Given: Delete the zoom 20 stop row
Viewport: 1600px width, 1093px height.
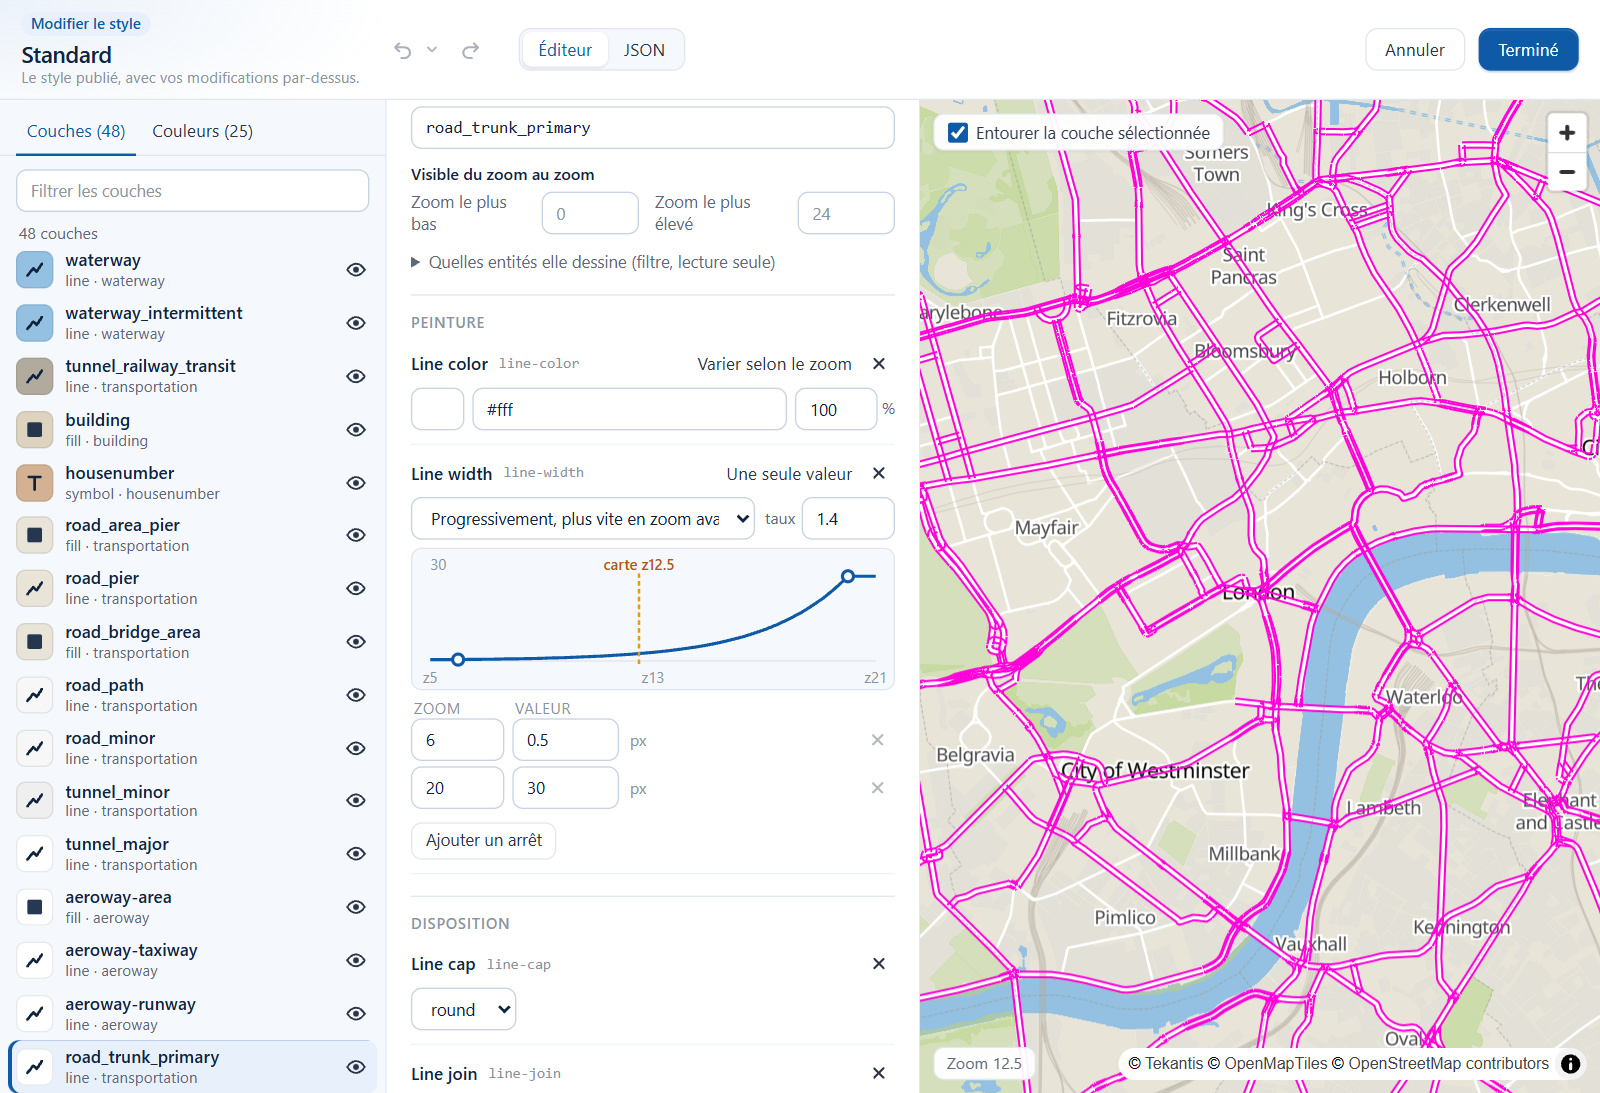Looking at the screenshot, I should (877, 788).
